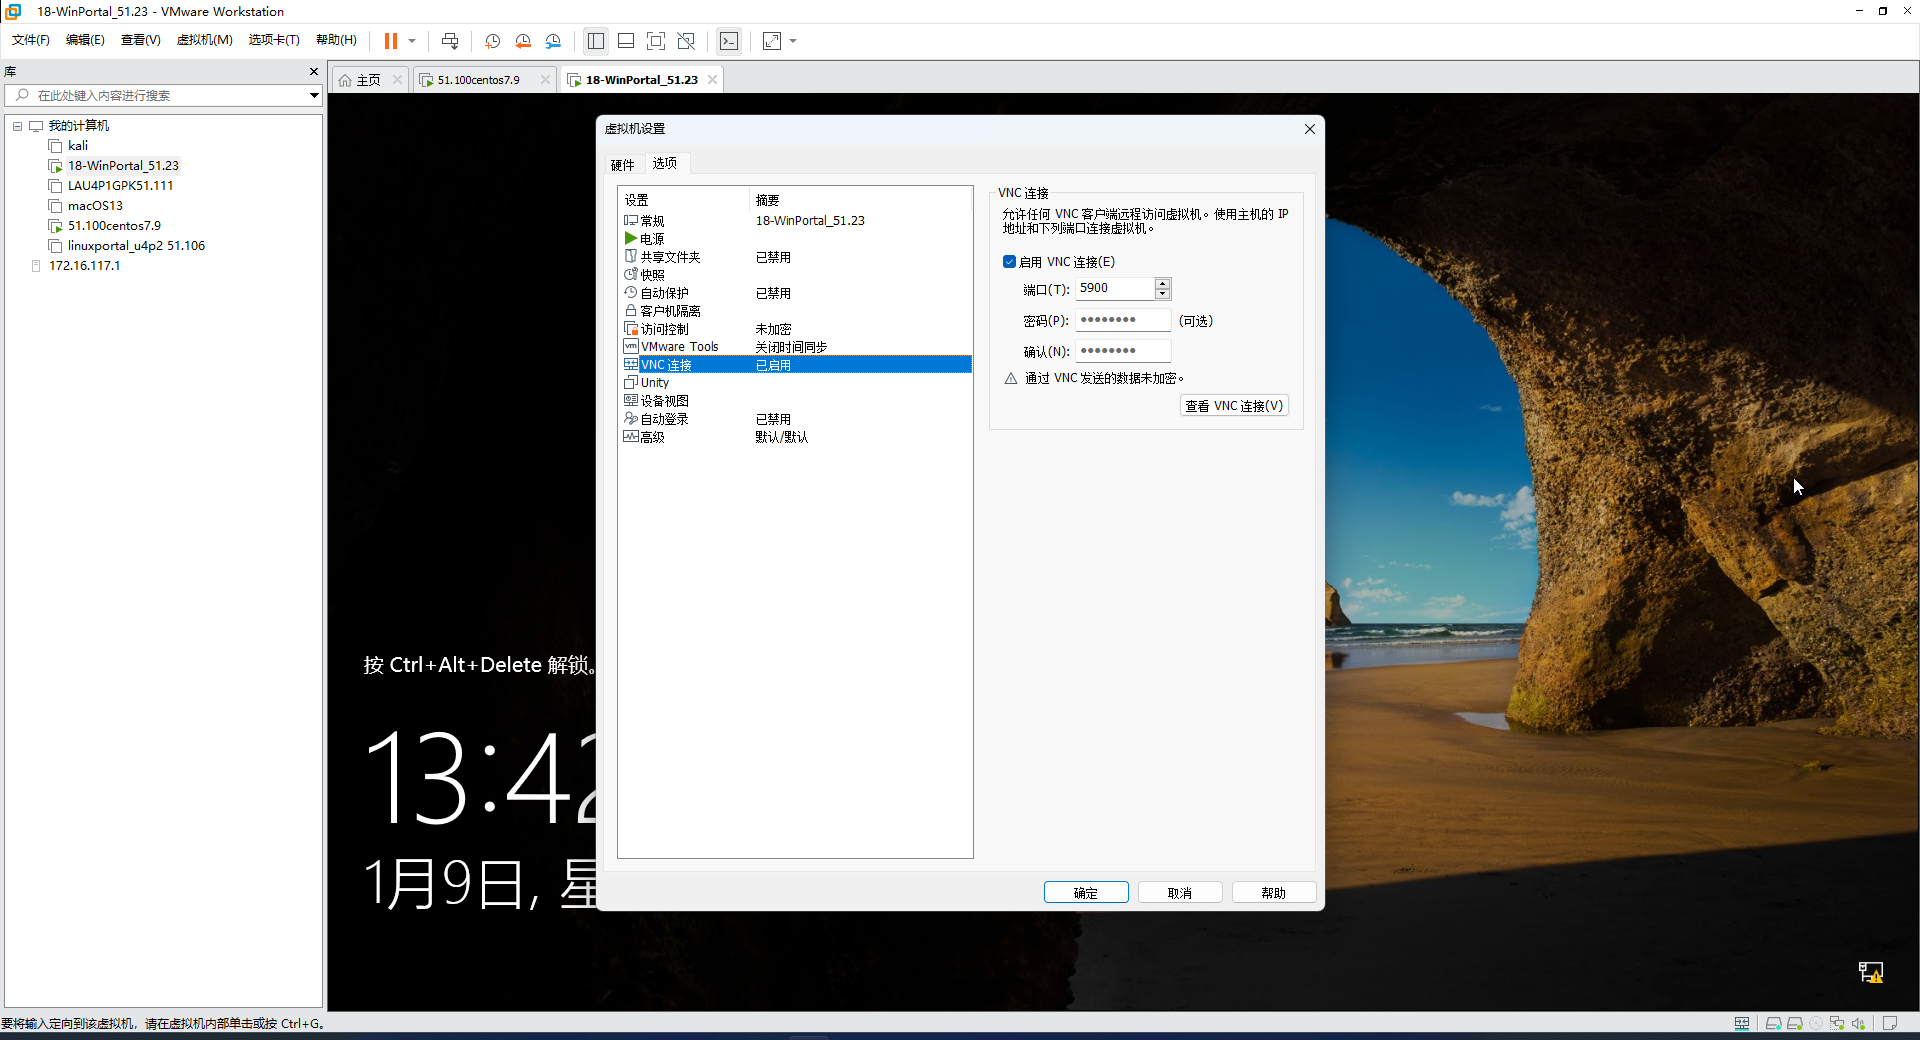Switch to the 51.100centos7.9 tab

tap(478, 80)
